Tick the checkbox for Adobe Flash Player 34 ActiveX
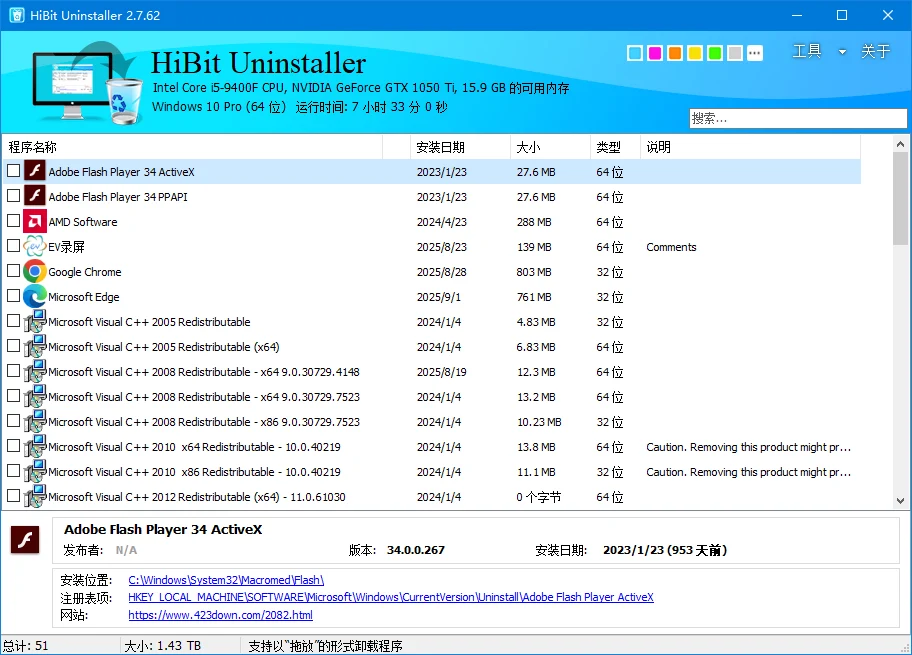 (x=13, y=171)
